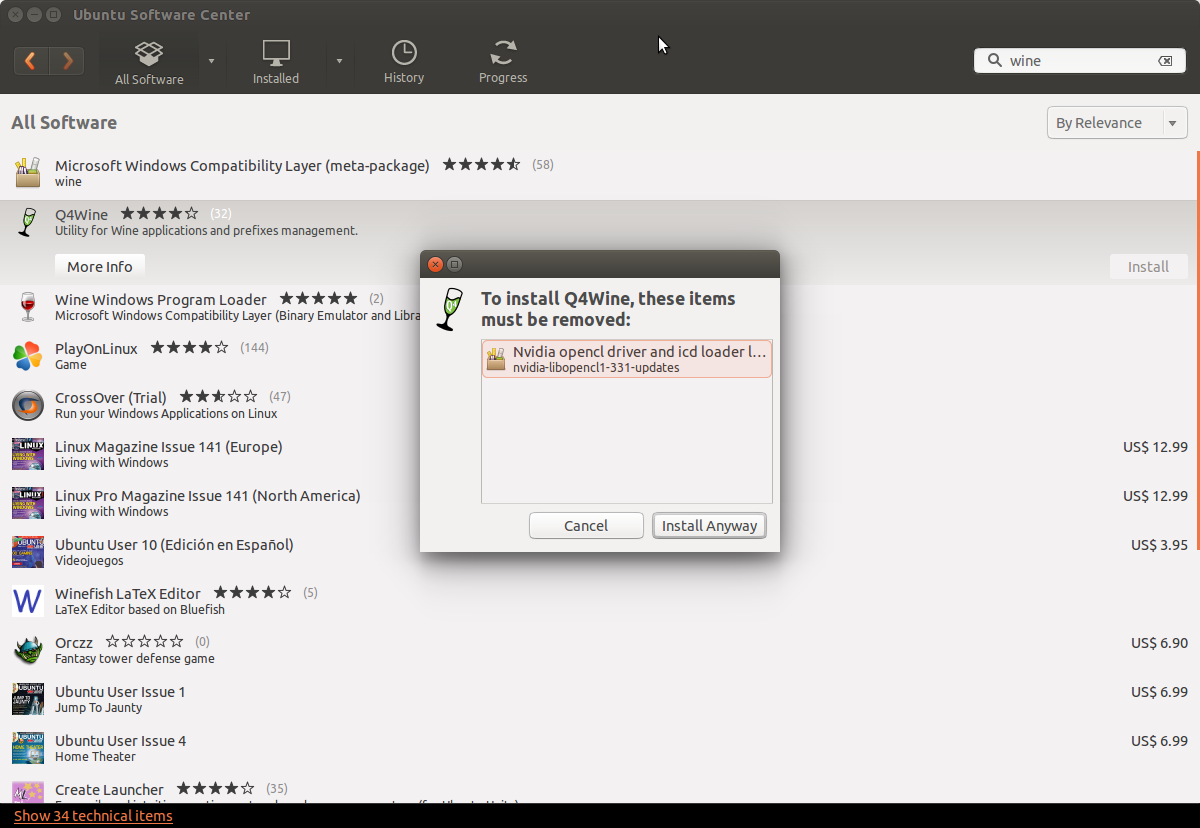Viewport: 1200px width, 828px height.
Task: Open the History view
Action: coord(404,61)
